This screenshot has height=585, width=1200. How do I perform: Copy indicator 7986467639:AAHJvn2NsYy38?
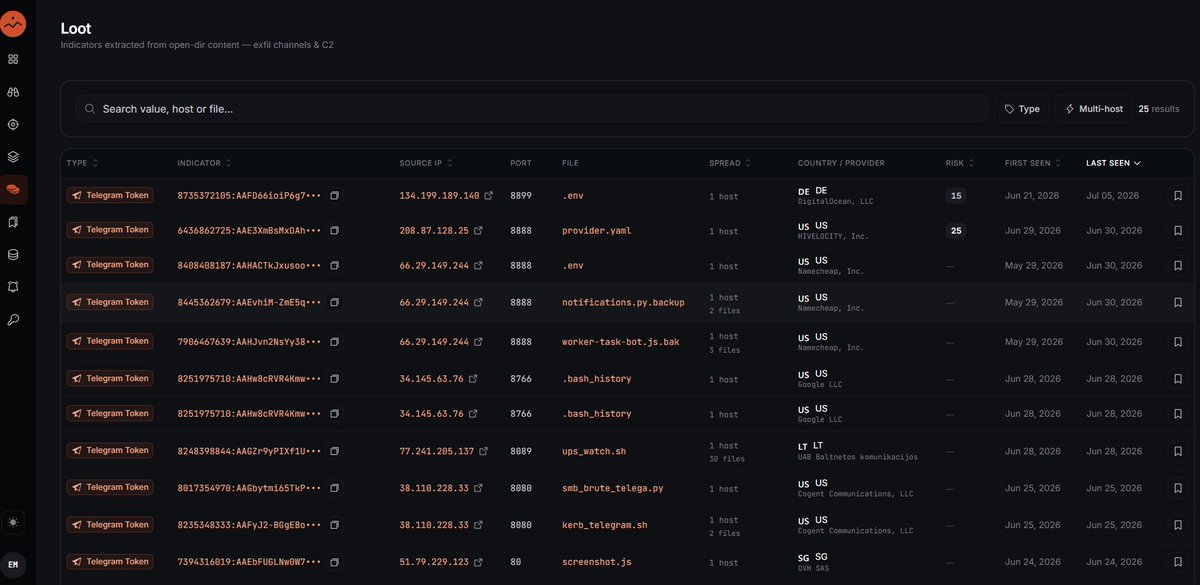point(335,341)
